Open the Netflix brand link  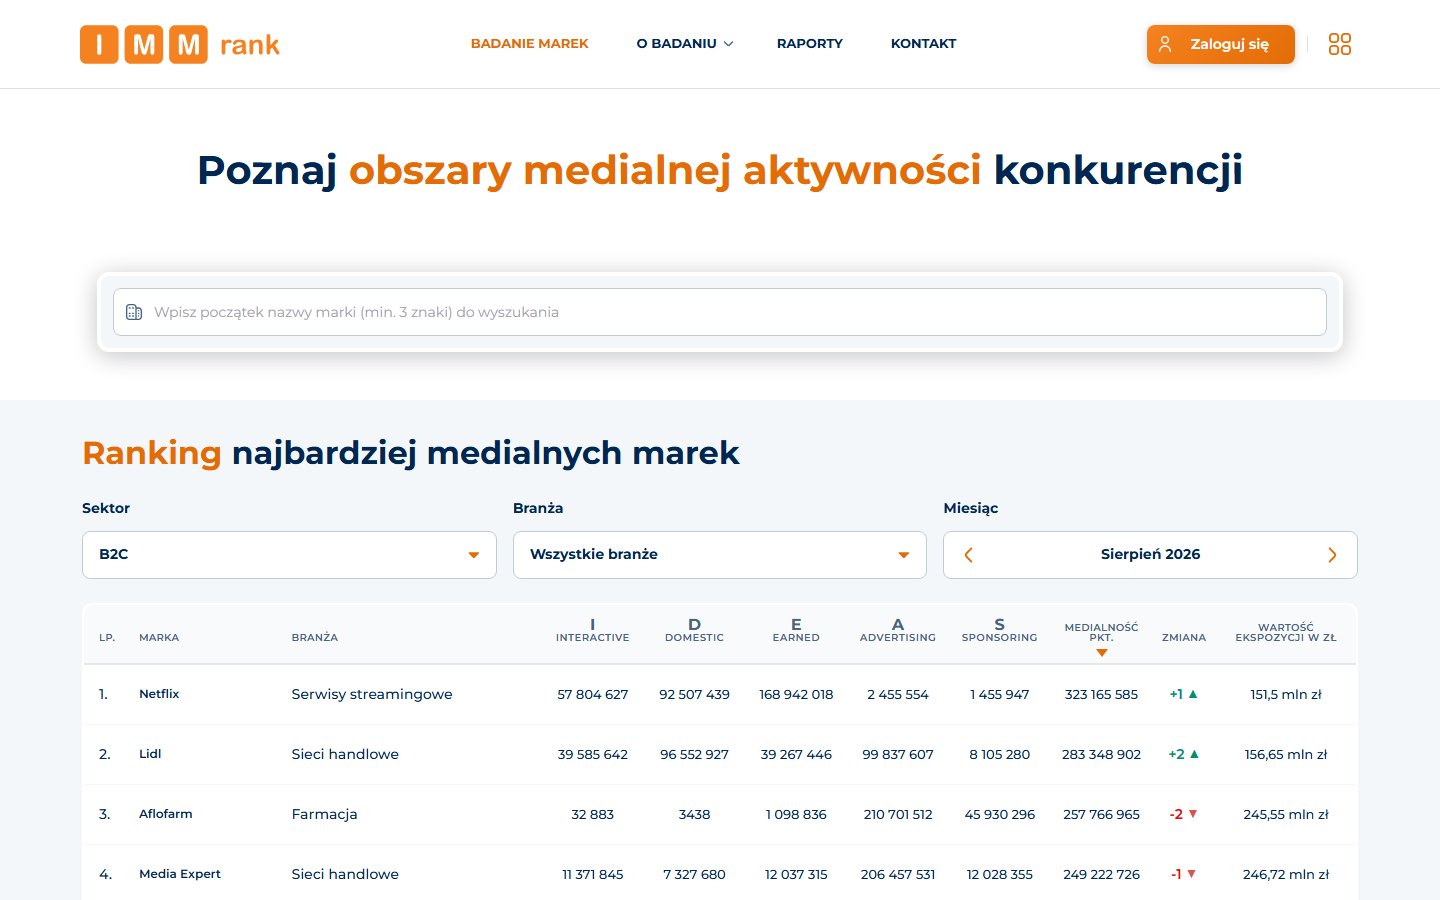(159, 694)
